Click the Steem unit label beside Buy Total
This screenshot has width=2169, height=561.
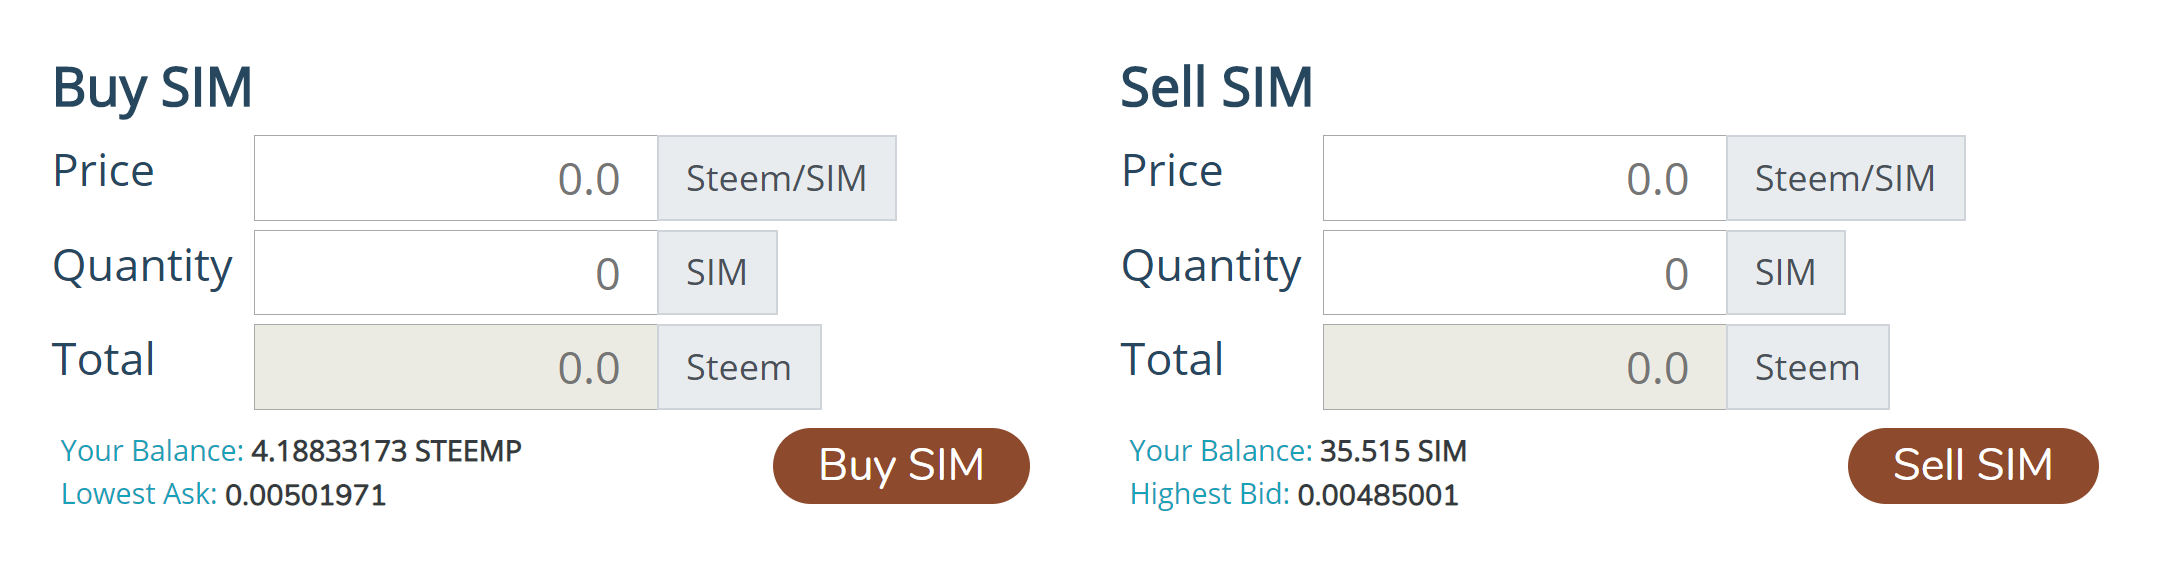[739, 367]
